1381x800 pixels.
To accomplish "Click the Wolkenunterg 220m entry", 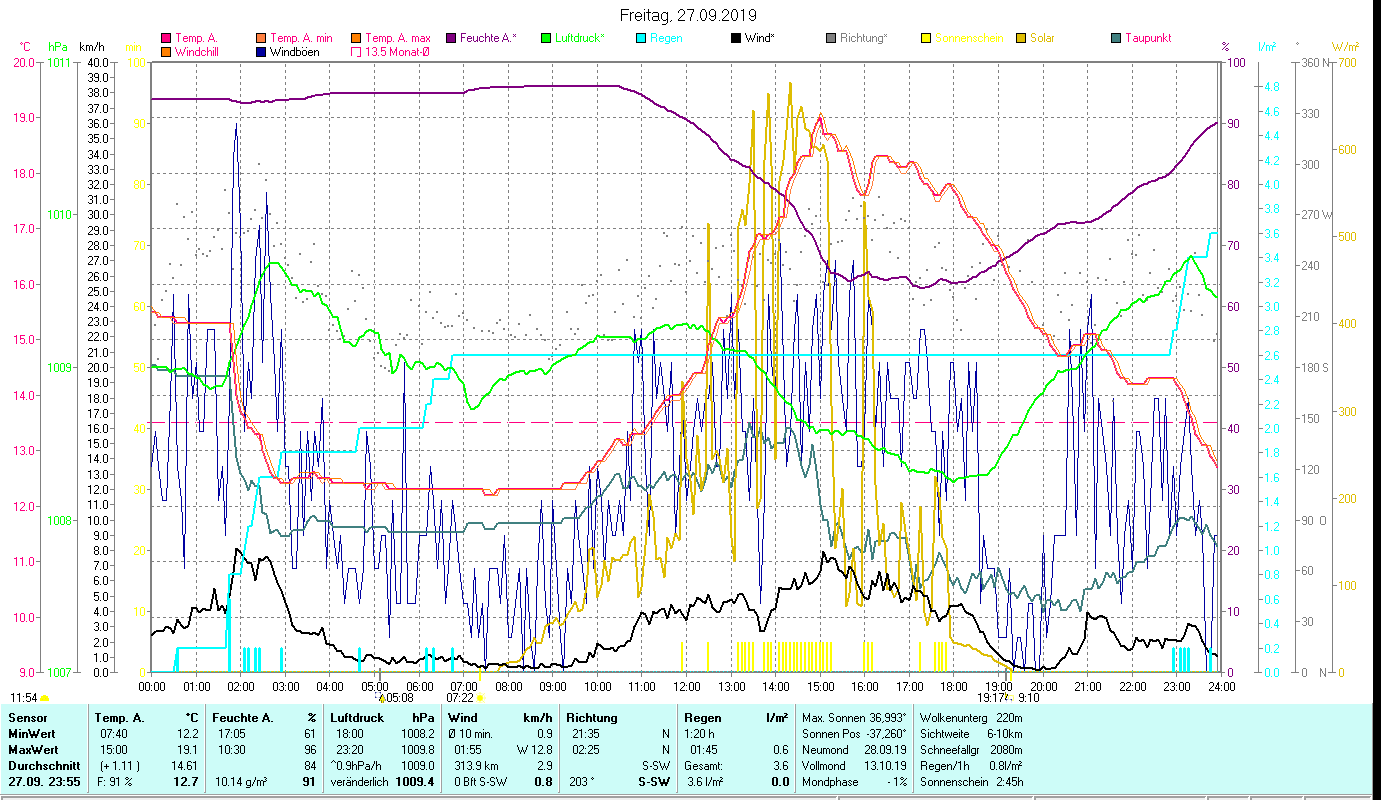I will coord(970,718).
